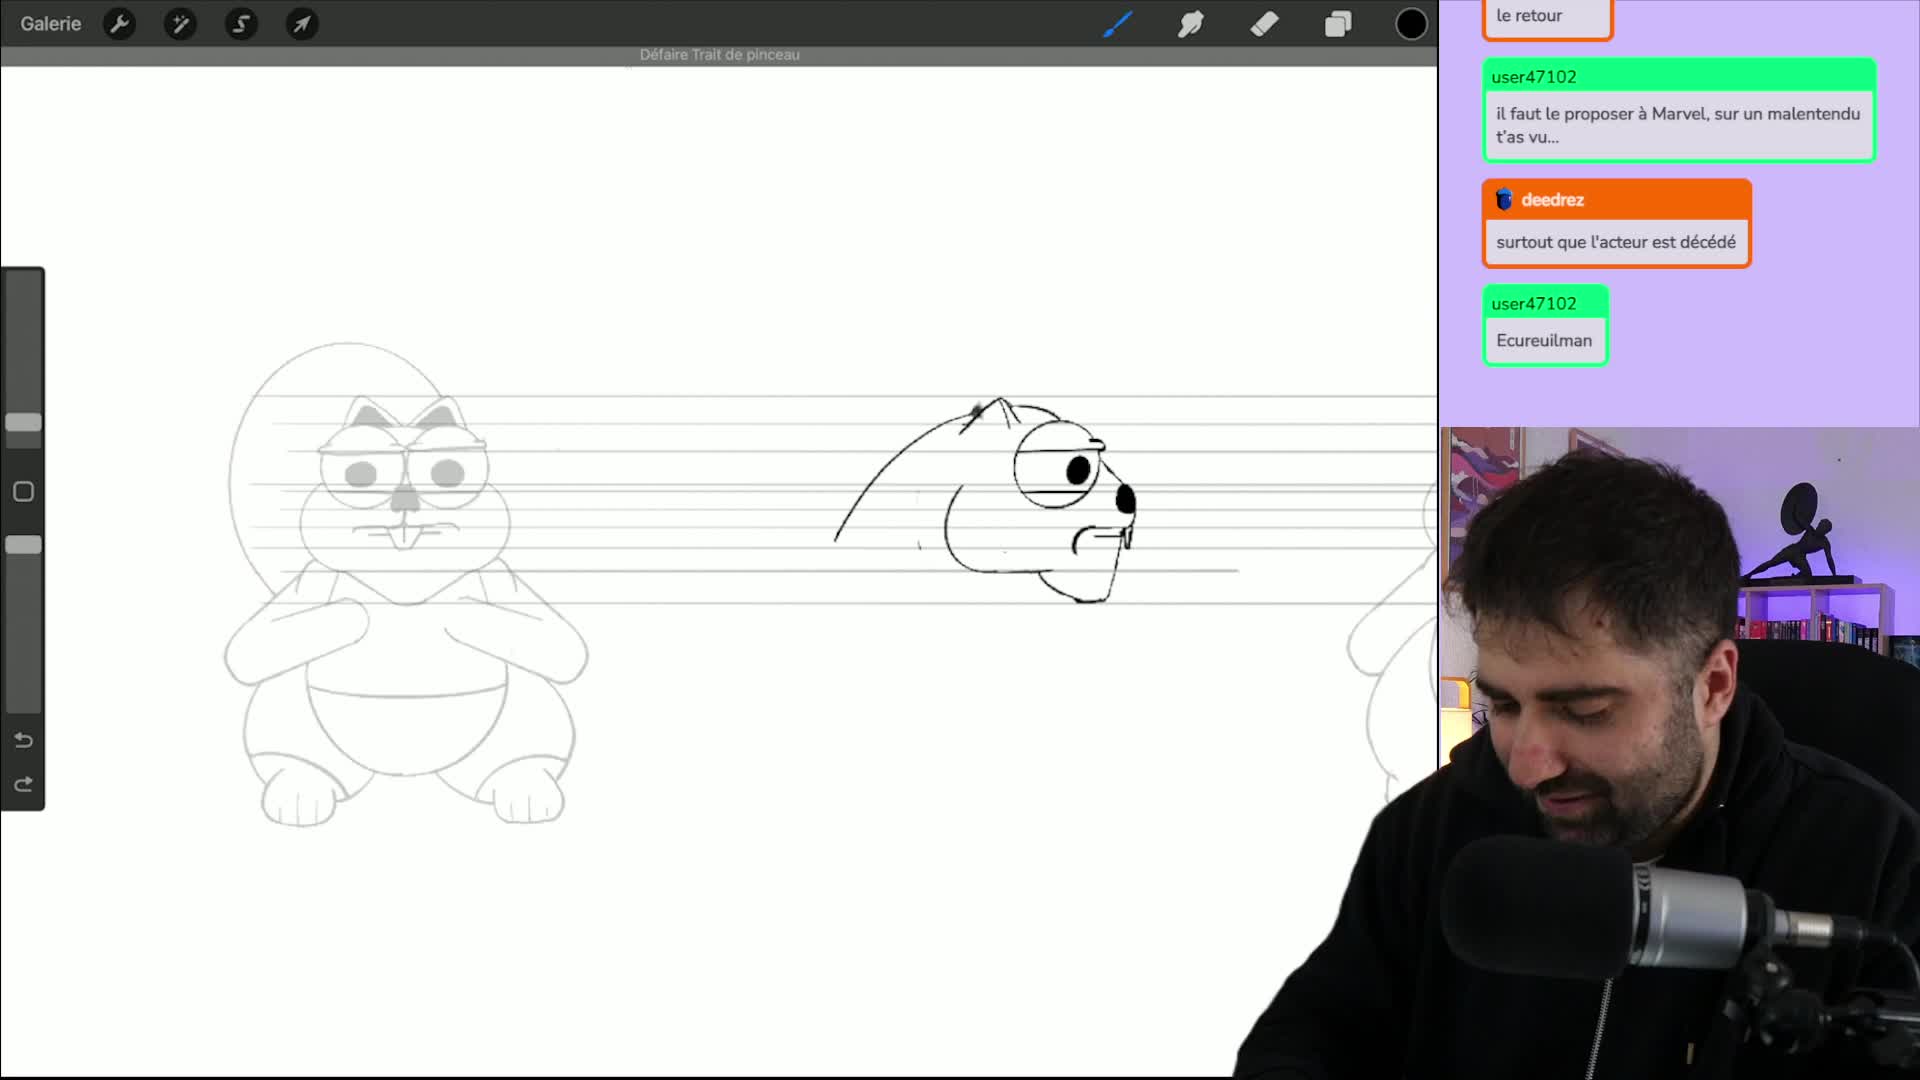Open the black color picker
Viewport: 1920px width, 1080px height.
[x=1411, y=23]
